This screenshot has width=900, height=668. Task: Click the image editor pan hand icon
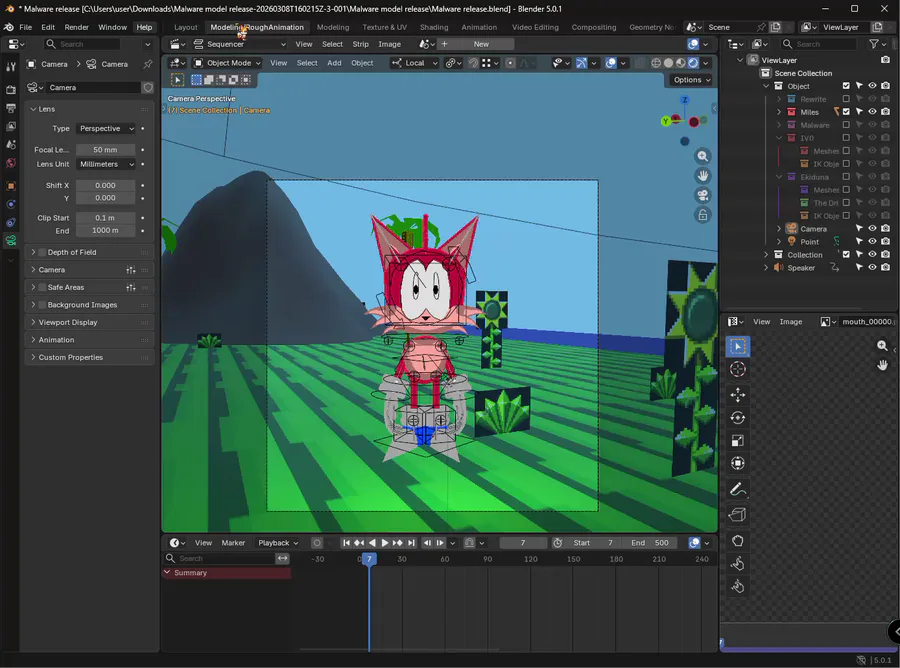click(882, 365)
